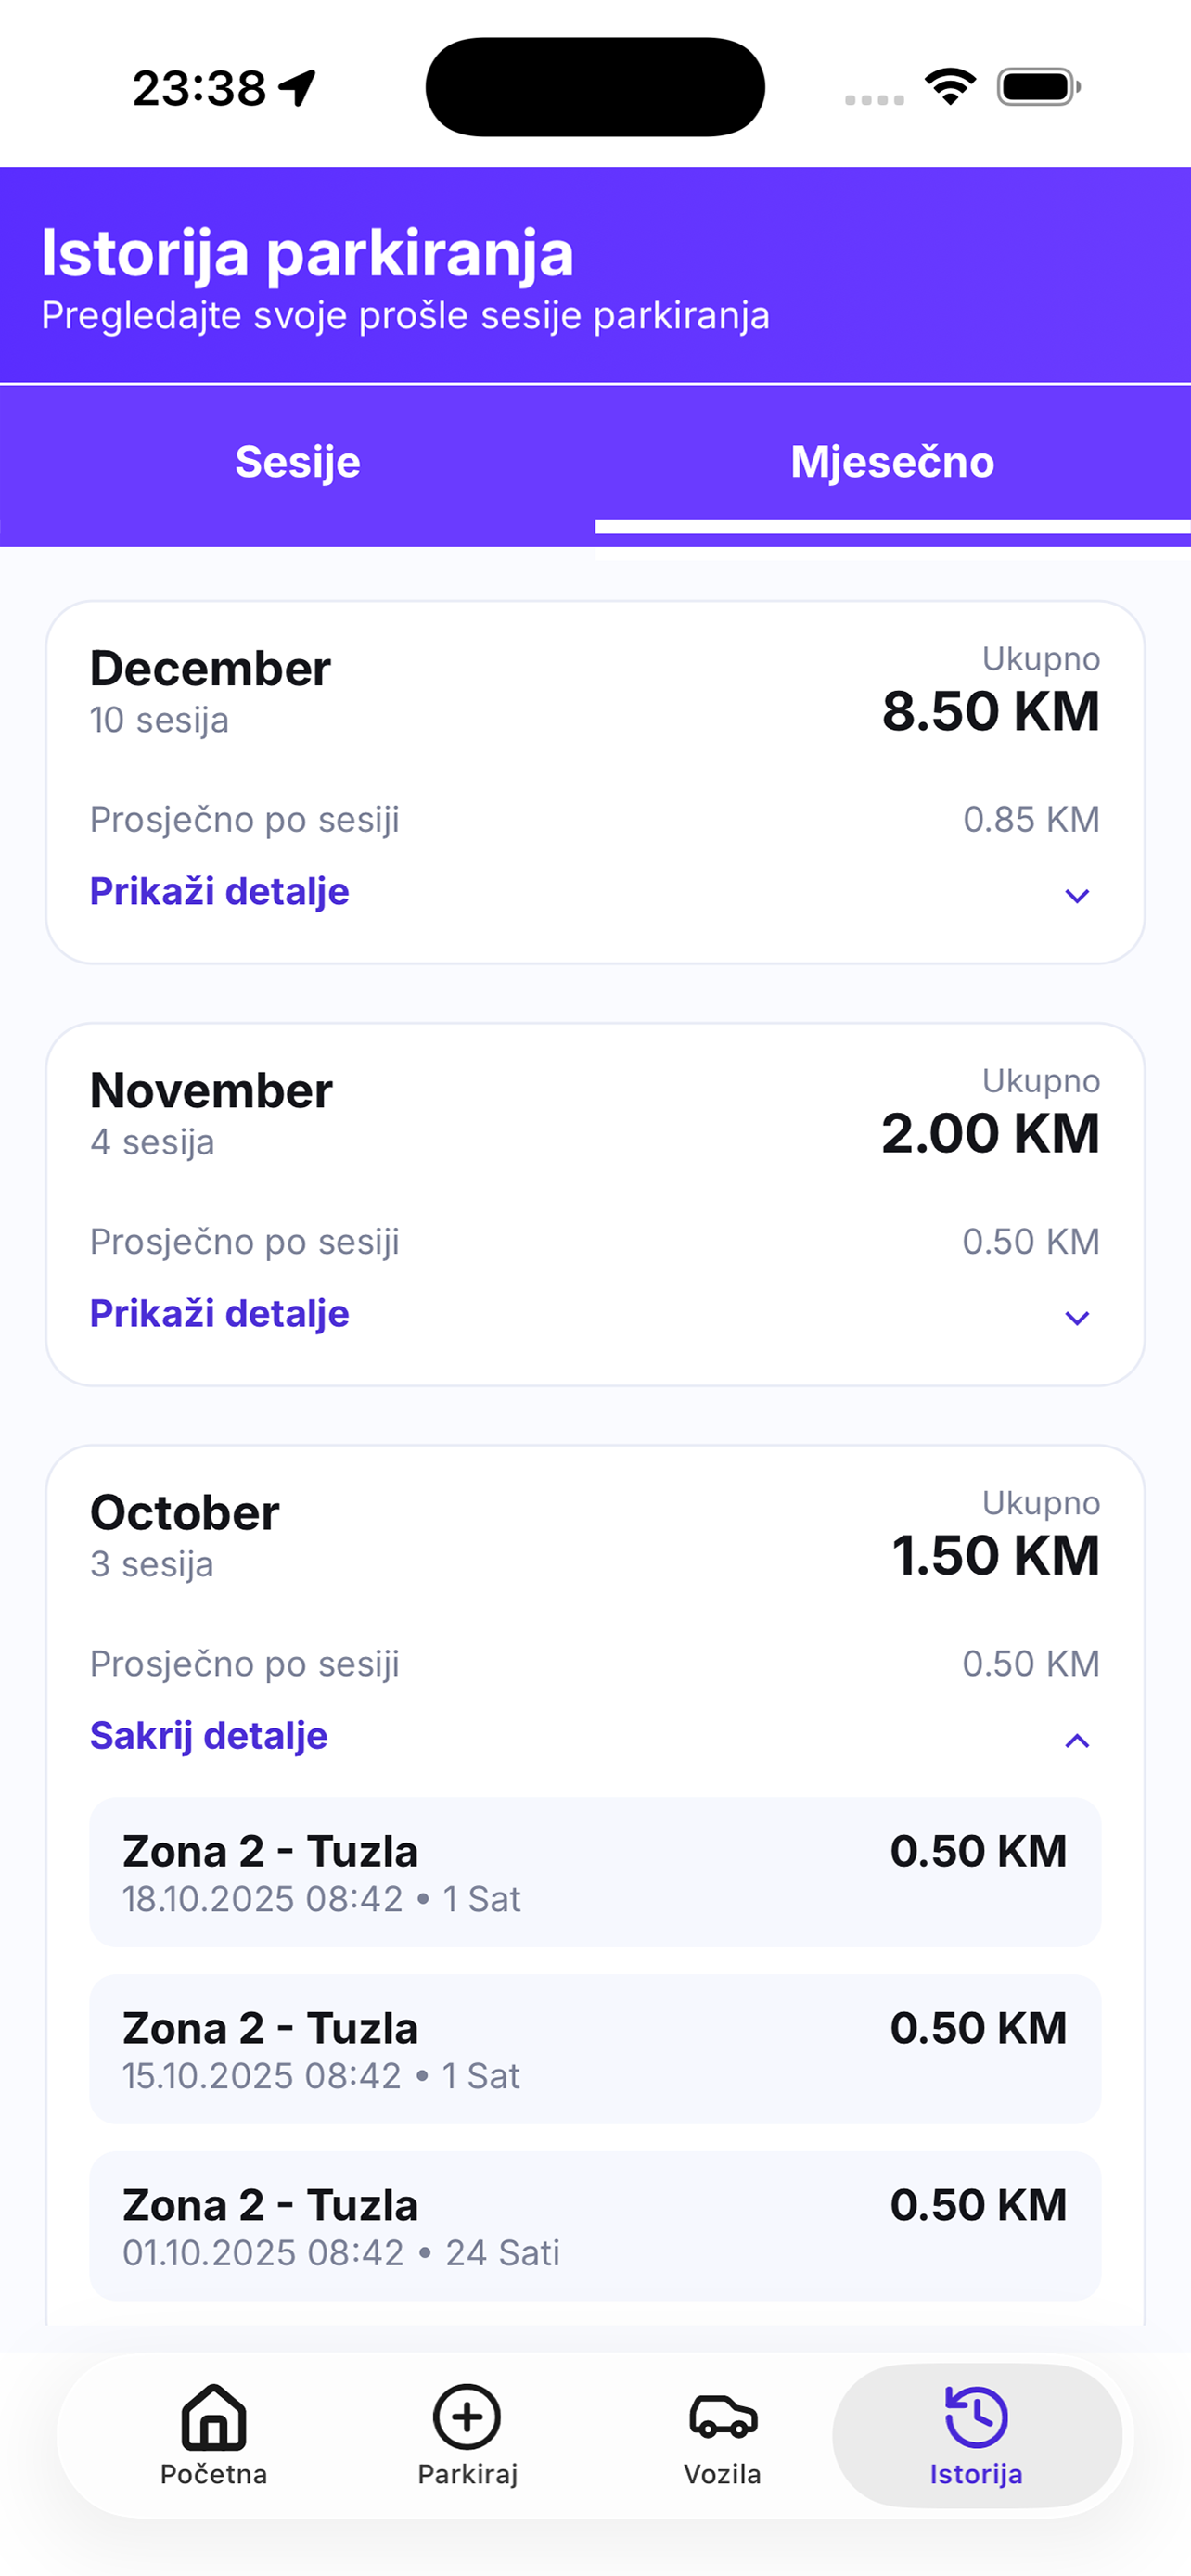Tap the cellular signal dots indicator

tap(874, 99)
